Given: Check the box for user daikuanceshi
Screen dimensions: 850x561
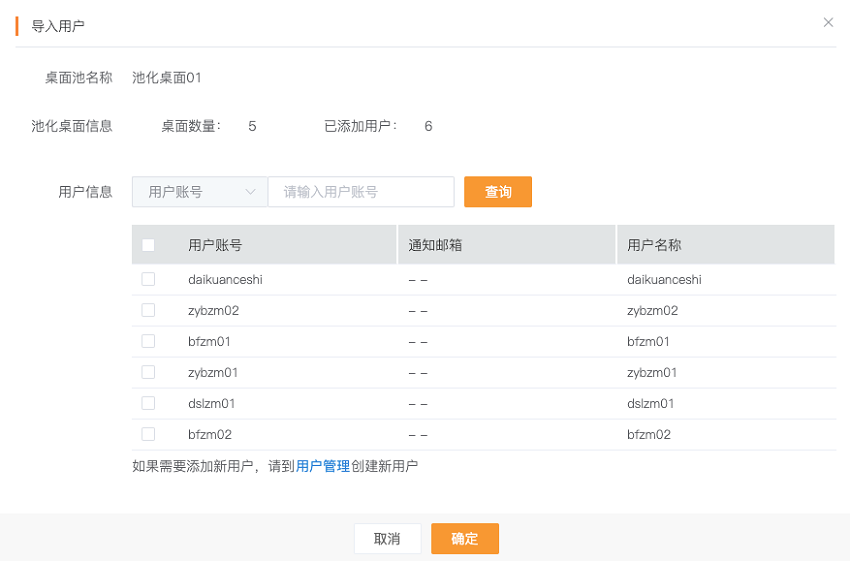Looking at the screenshot, I should pos(148,280).
